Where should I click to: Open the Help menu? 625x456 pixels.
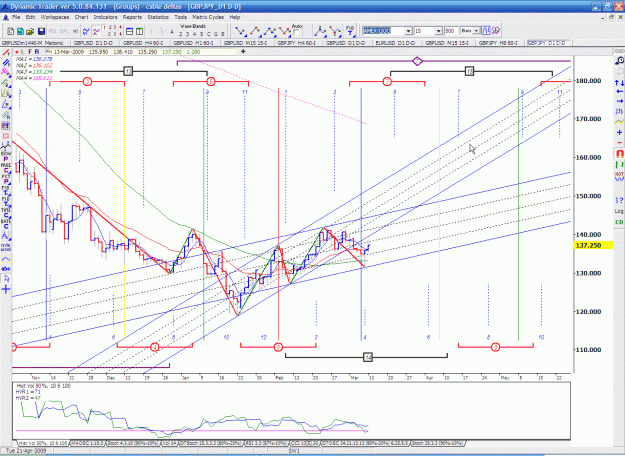click(x=235, y=17)
